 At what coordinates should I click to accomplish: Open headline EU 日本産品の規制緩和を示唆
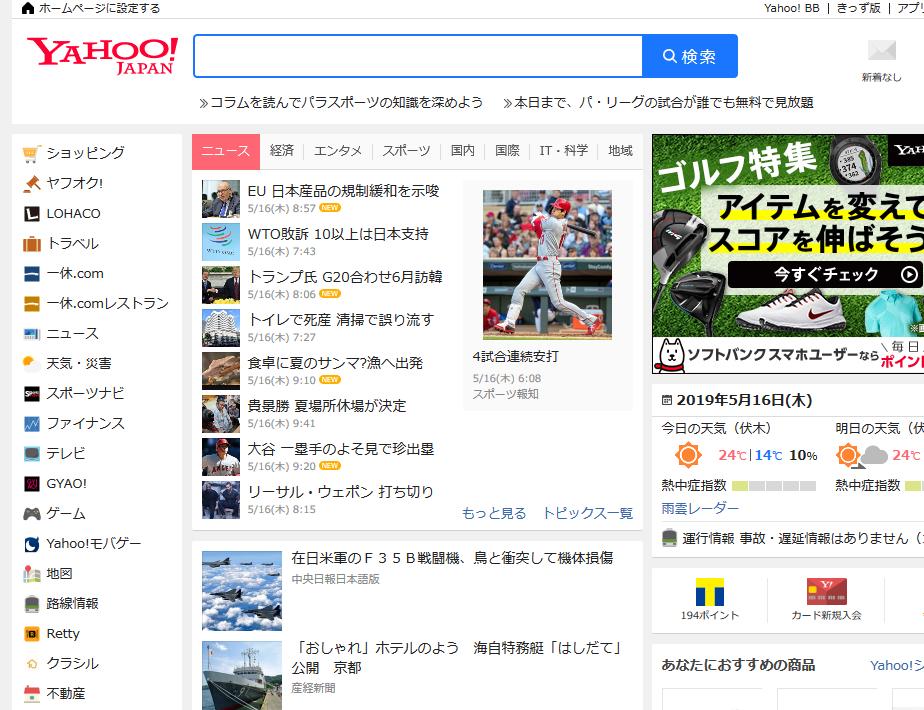click(344, 191)
